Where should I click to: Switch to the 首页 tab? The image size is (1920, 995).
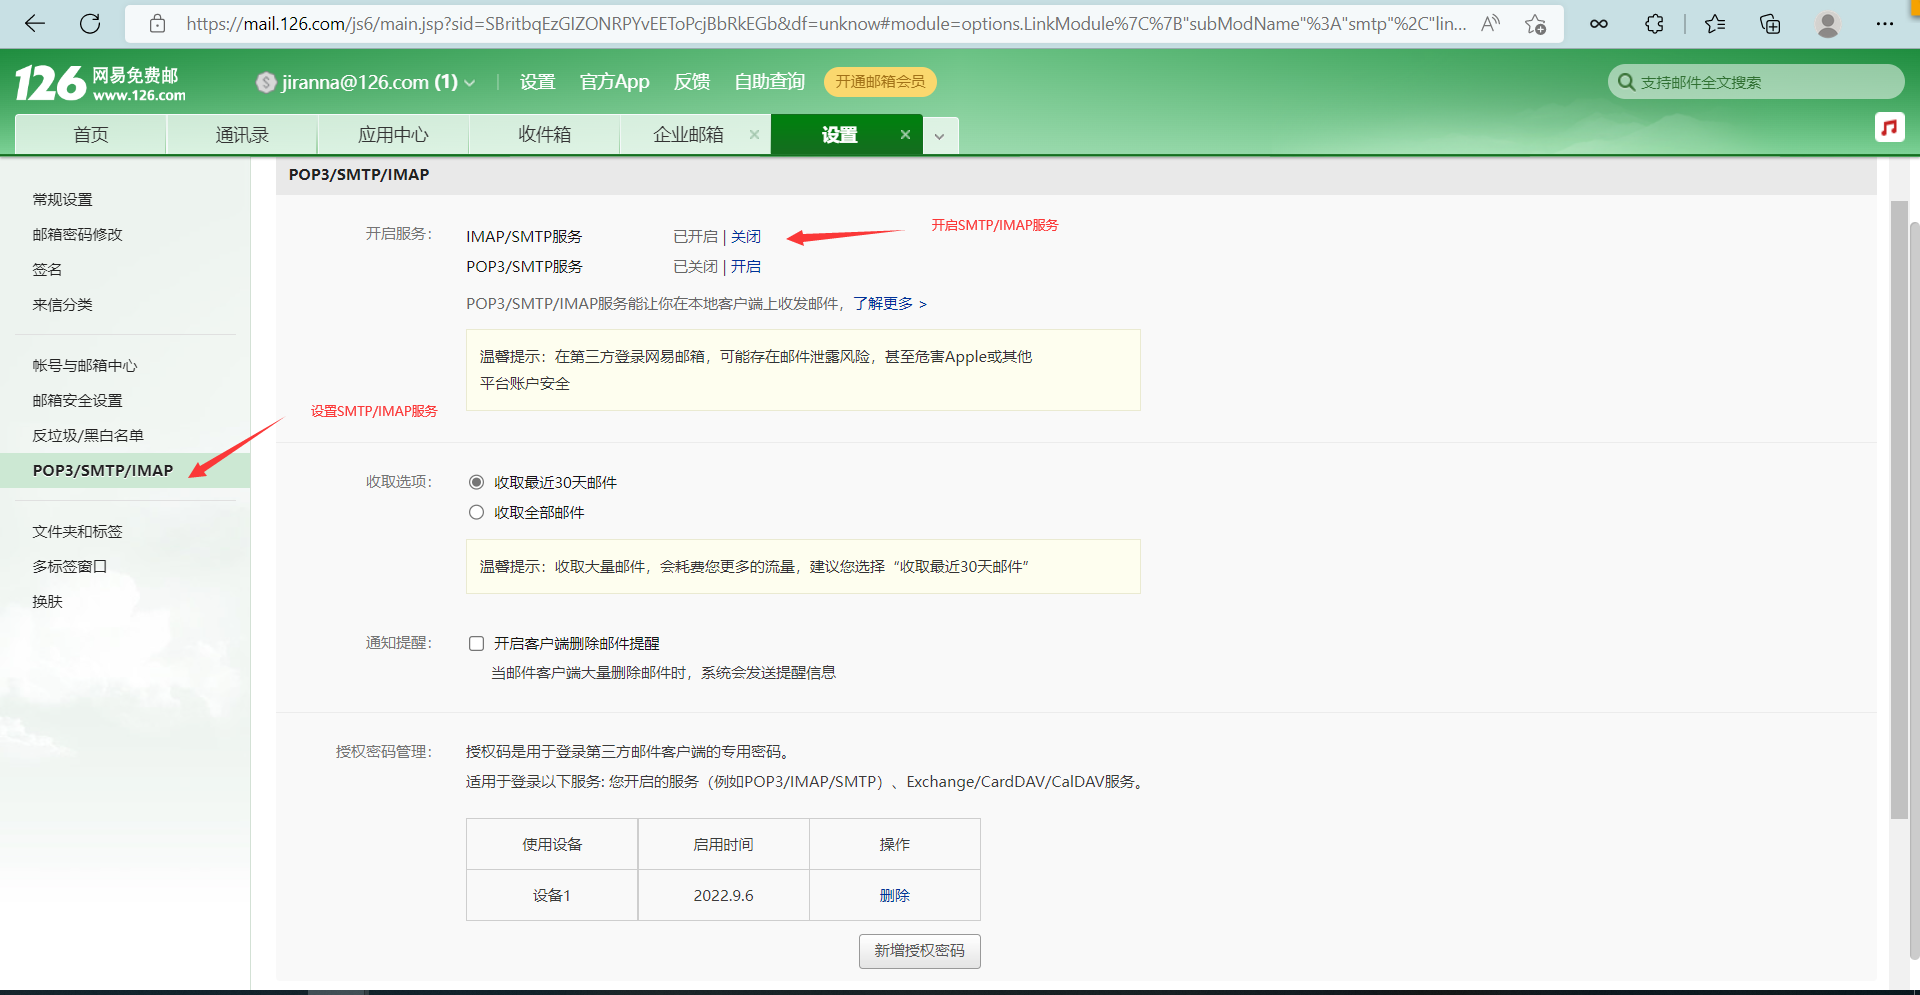tap(91, 135)
